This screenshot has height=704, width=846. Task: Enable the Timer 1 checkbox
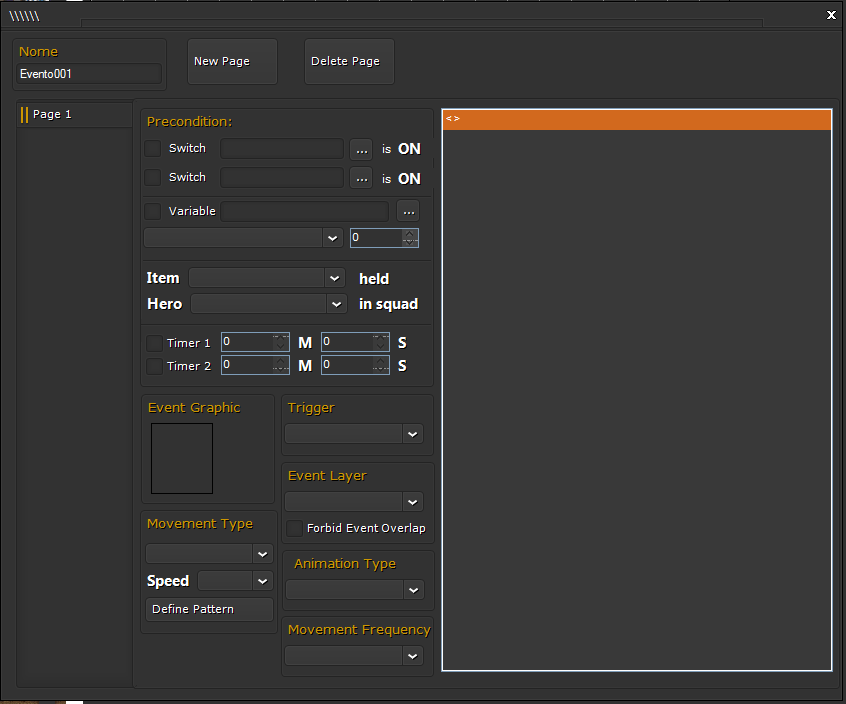point(155,343)
